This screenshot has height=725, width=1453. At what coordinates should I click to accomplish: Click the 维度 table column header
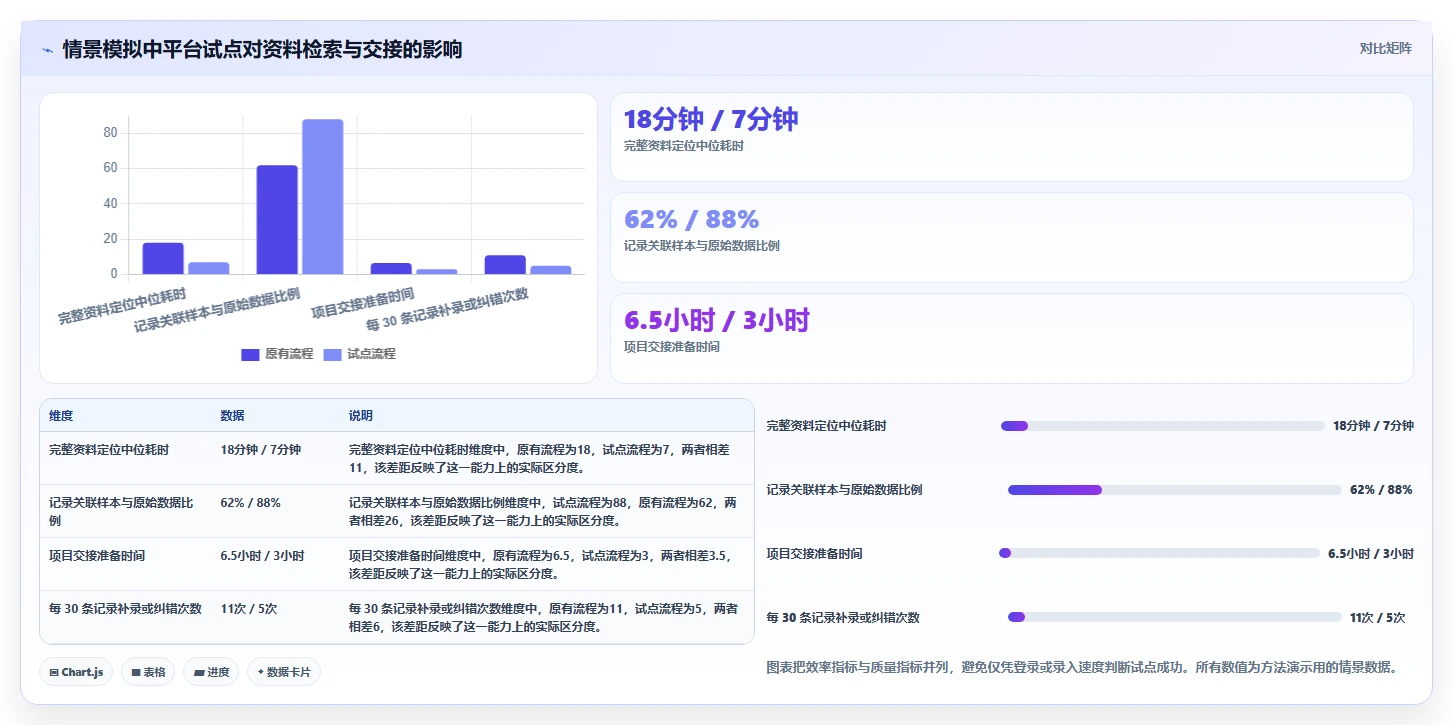tap(61, 416)
